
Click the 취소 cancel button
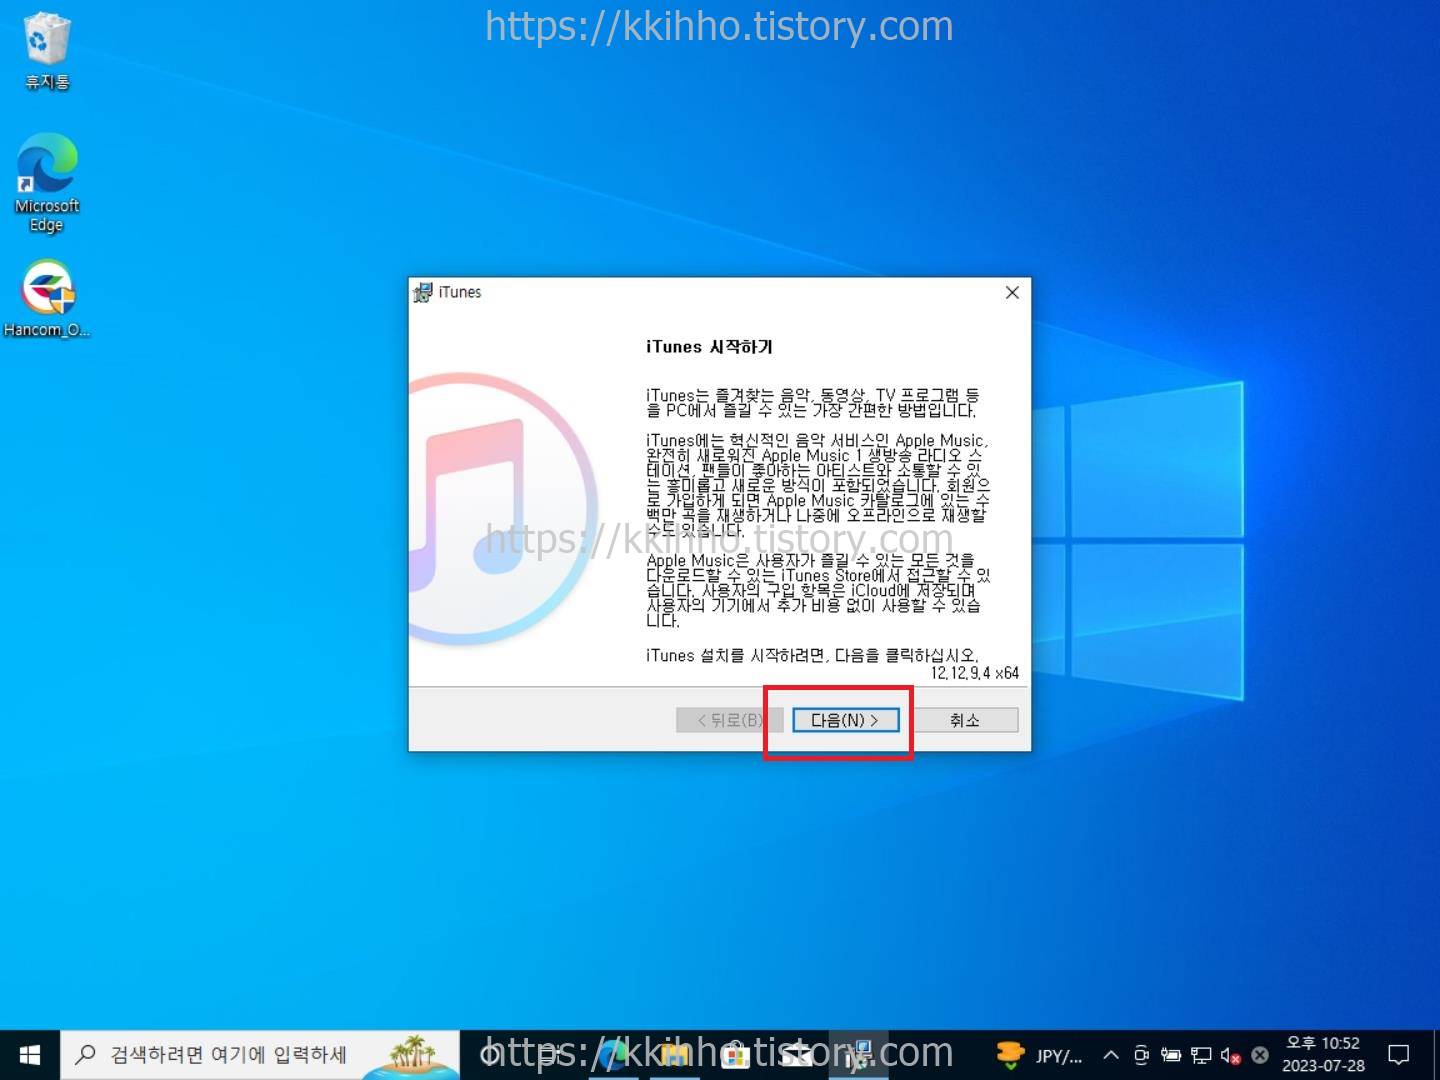coord(964,720)
